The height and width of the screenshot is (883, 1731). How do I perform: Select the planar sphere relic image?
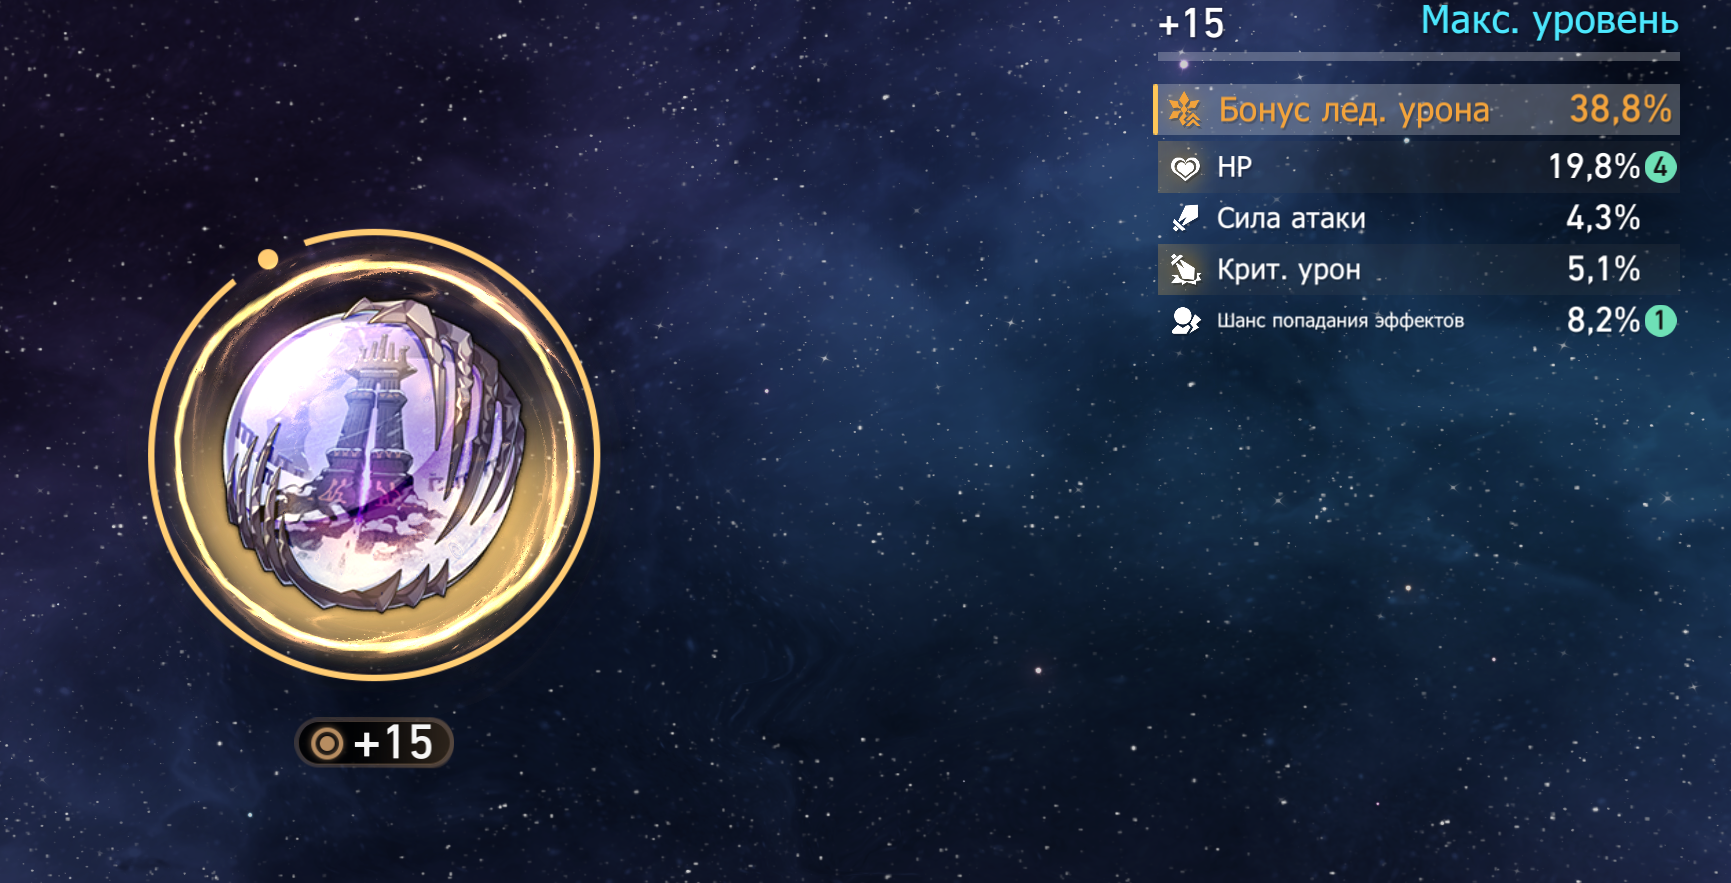point(374,455)
